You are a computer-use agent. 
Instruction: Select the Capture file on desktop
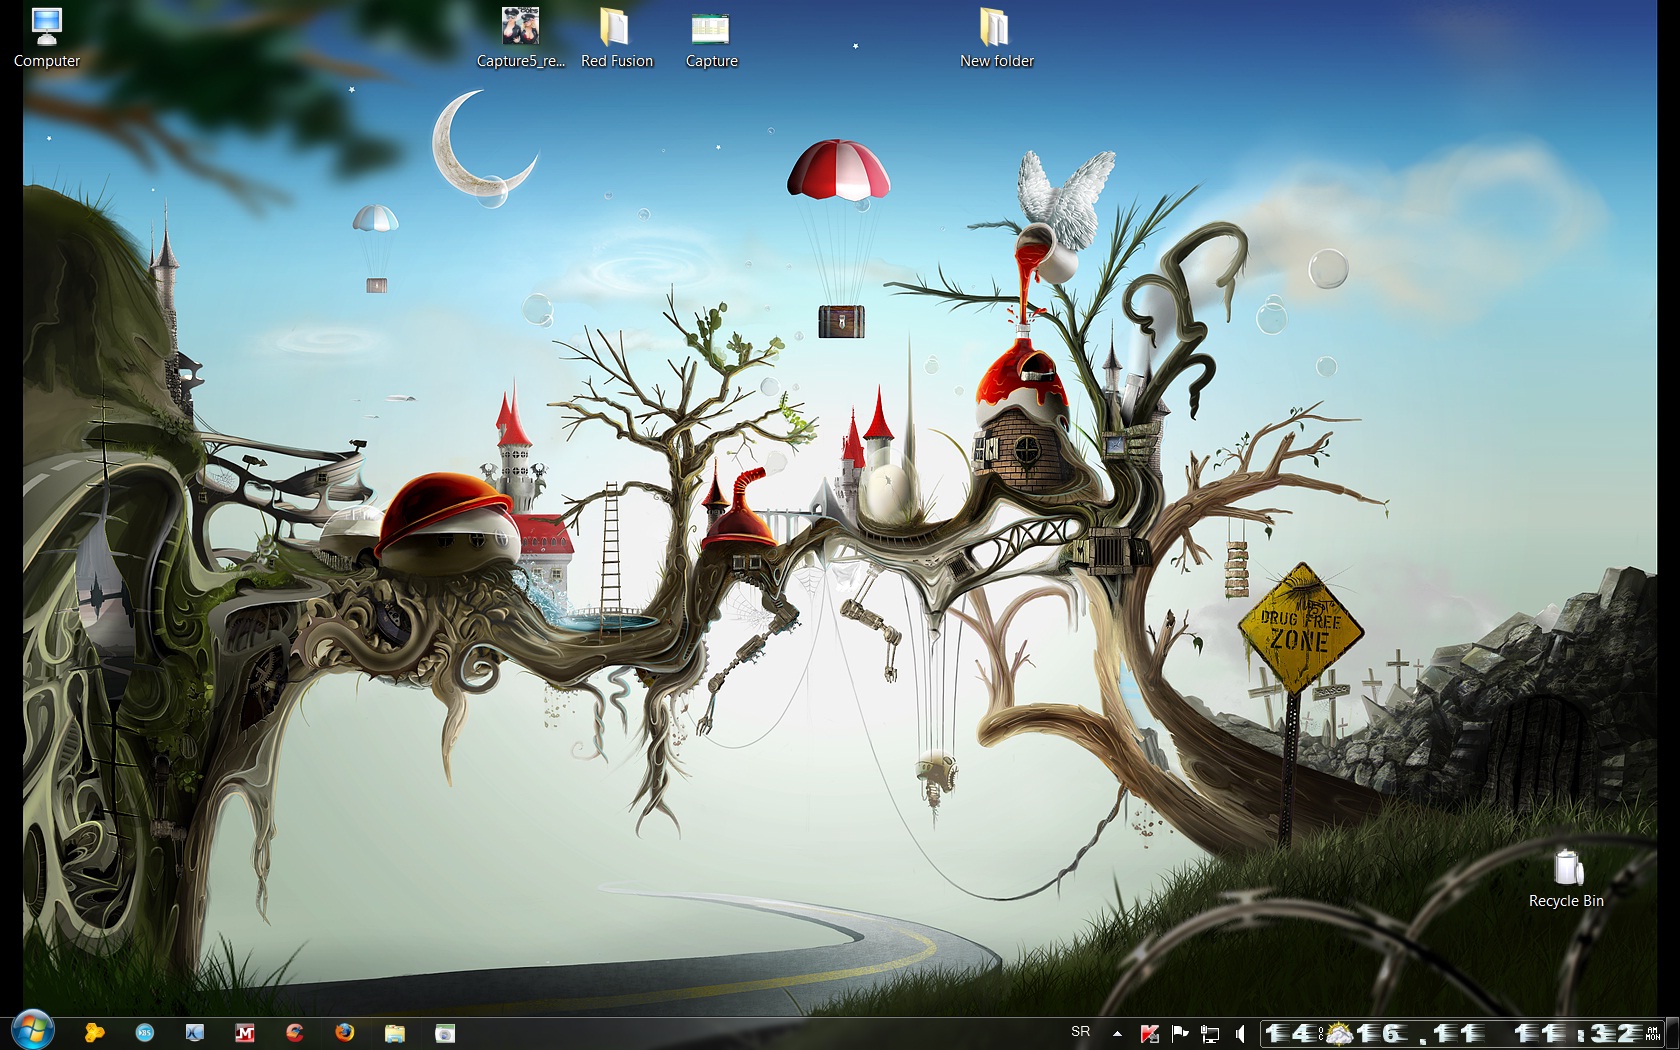coord(711,38)
